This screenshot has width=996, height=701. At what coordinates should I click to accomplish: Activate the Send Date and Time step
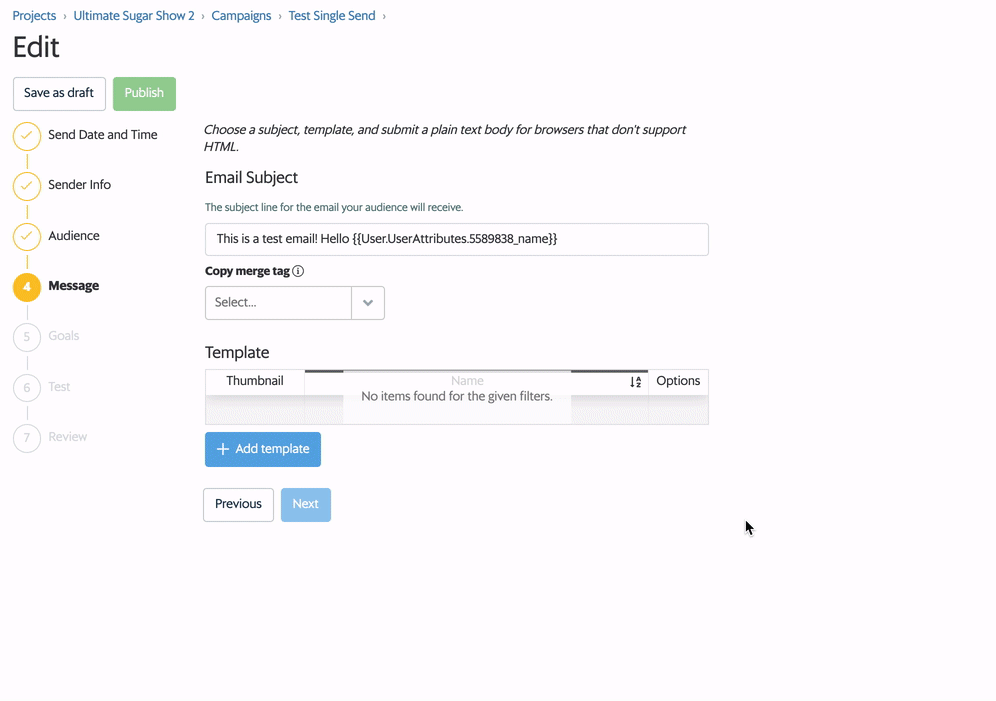point(103,133)
